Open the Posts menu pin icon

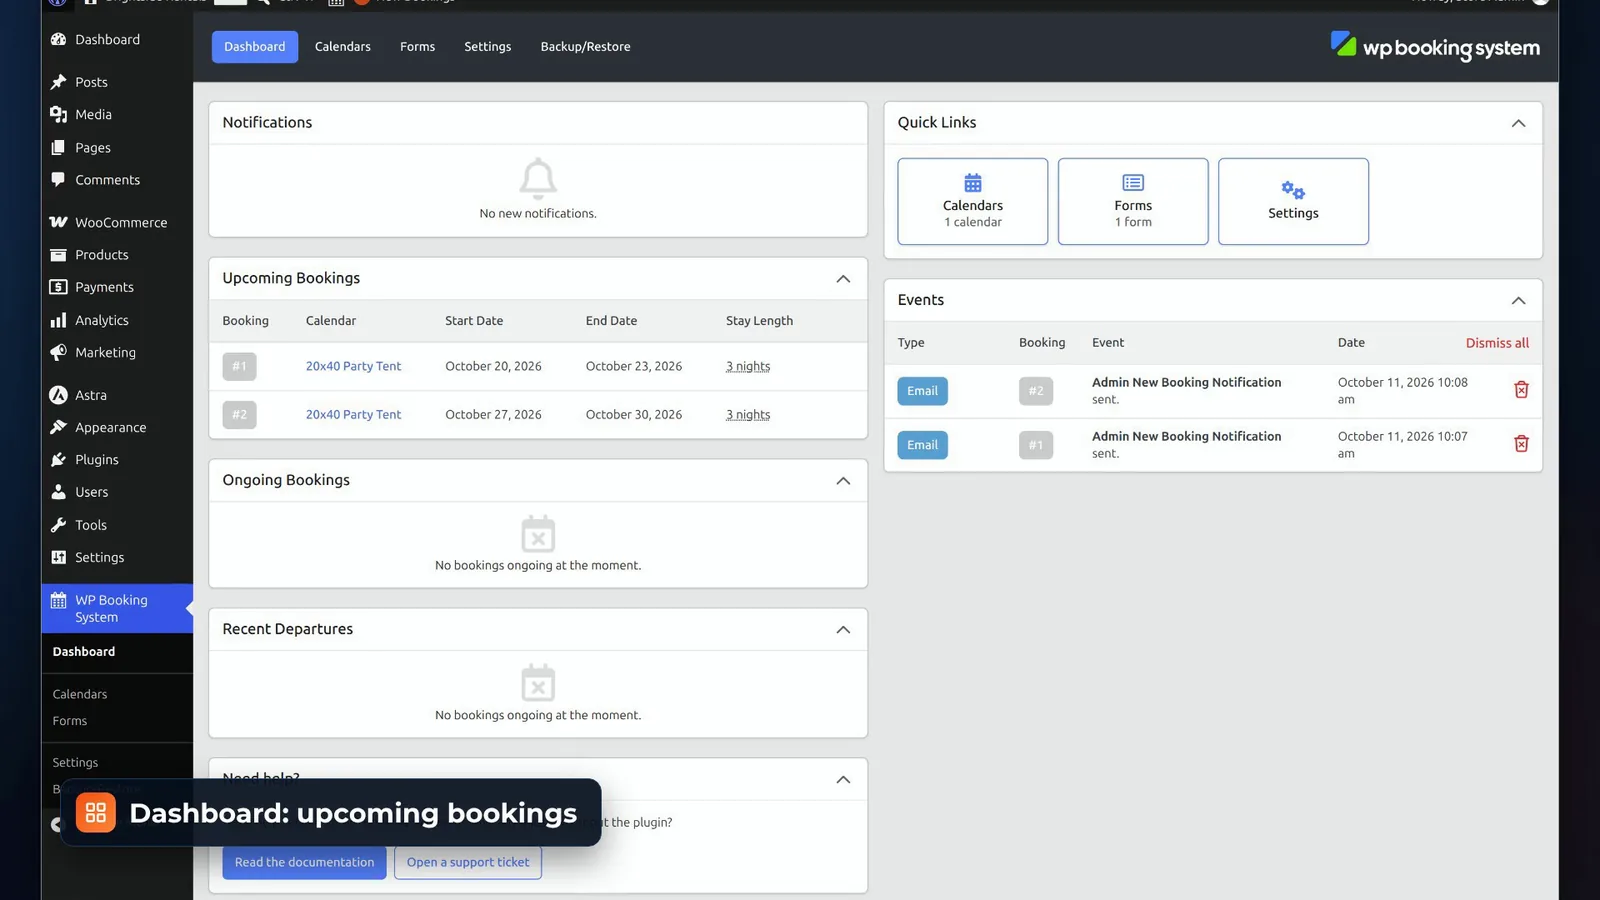tap(58, 82)
